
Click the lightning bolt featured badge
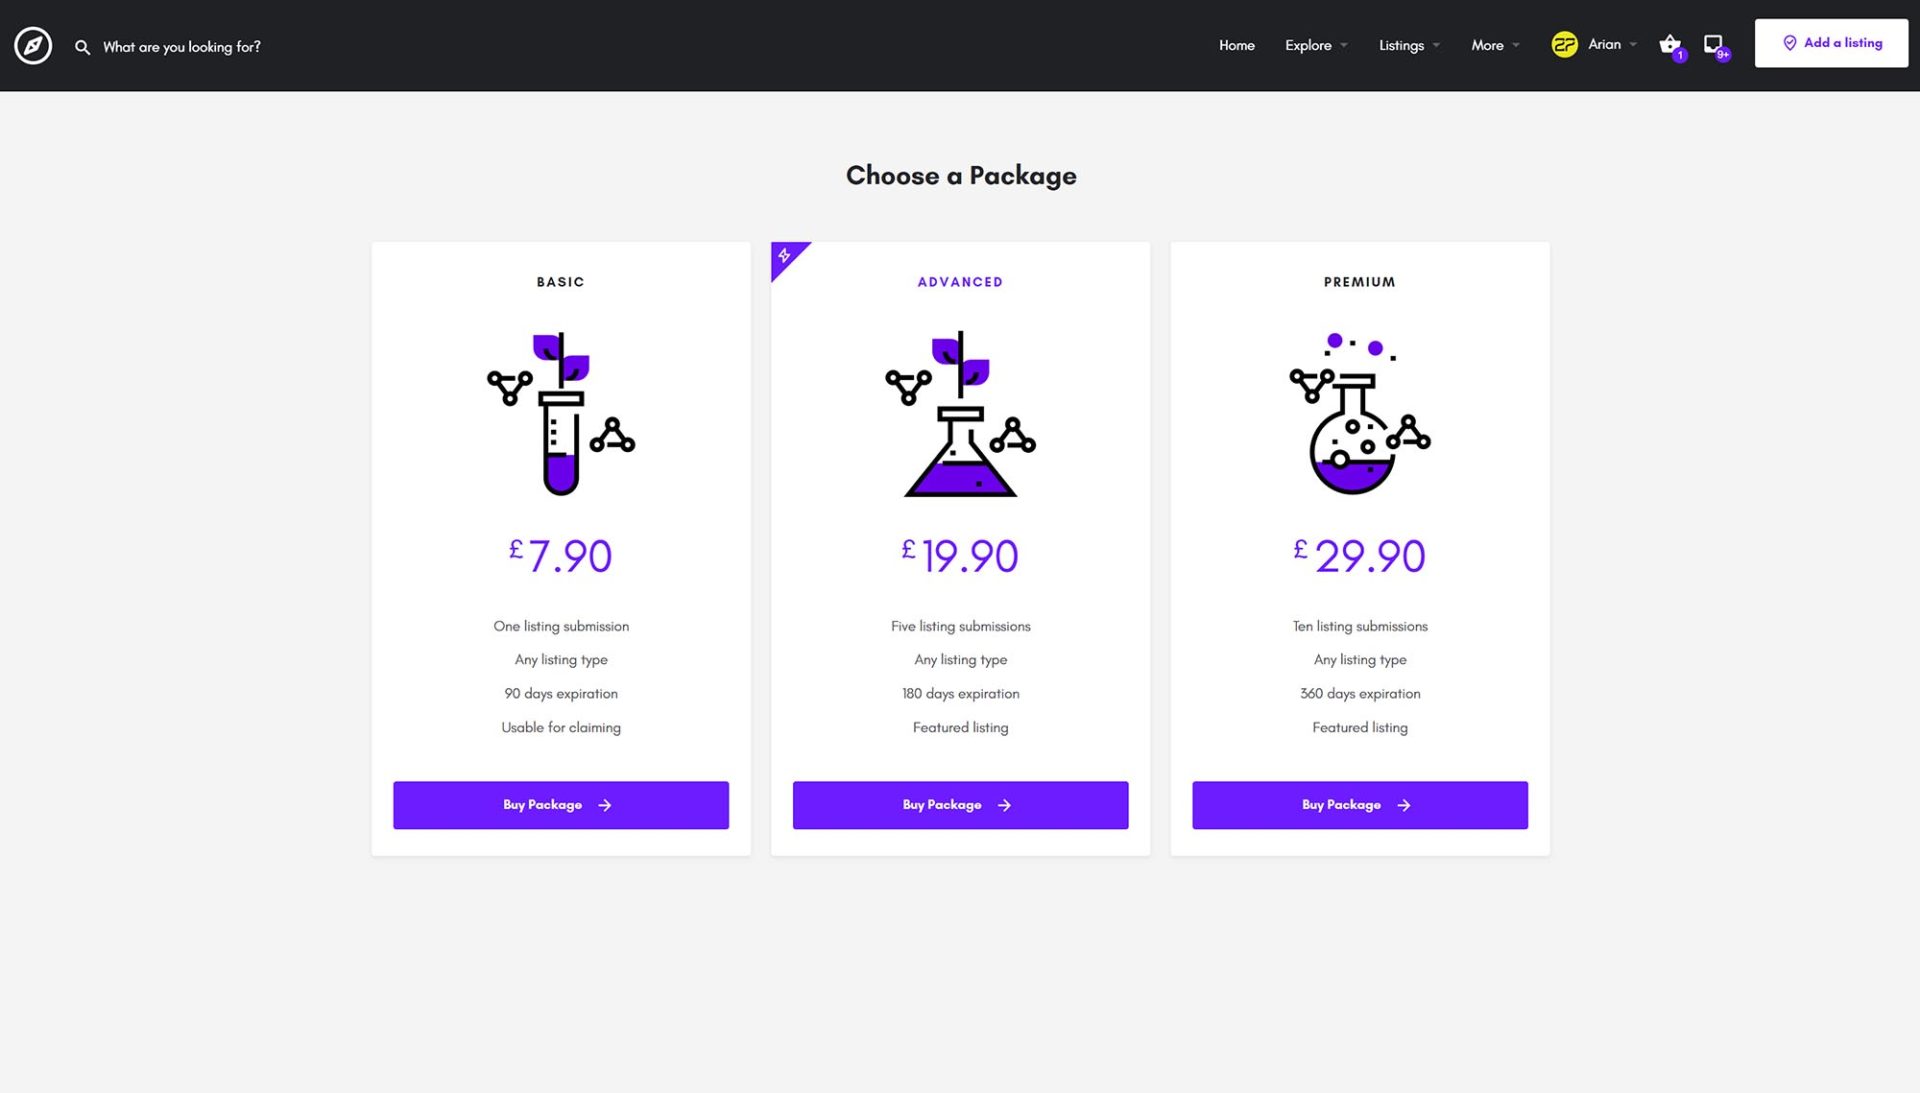click(x=785, y=256)
